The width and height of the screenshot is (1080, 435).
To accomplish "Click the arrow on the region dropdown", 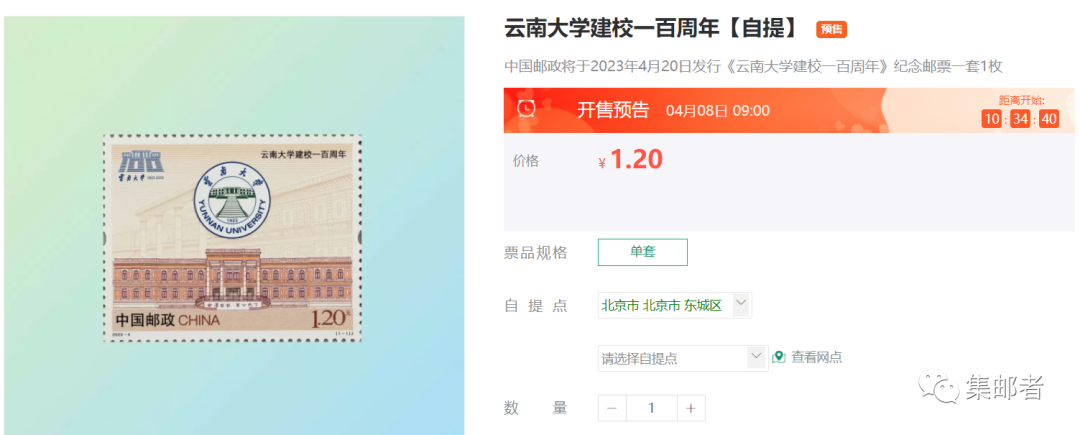I will [x=741, y=304].
